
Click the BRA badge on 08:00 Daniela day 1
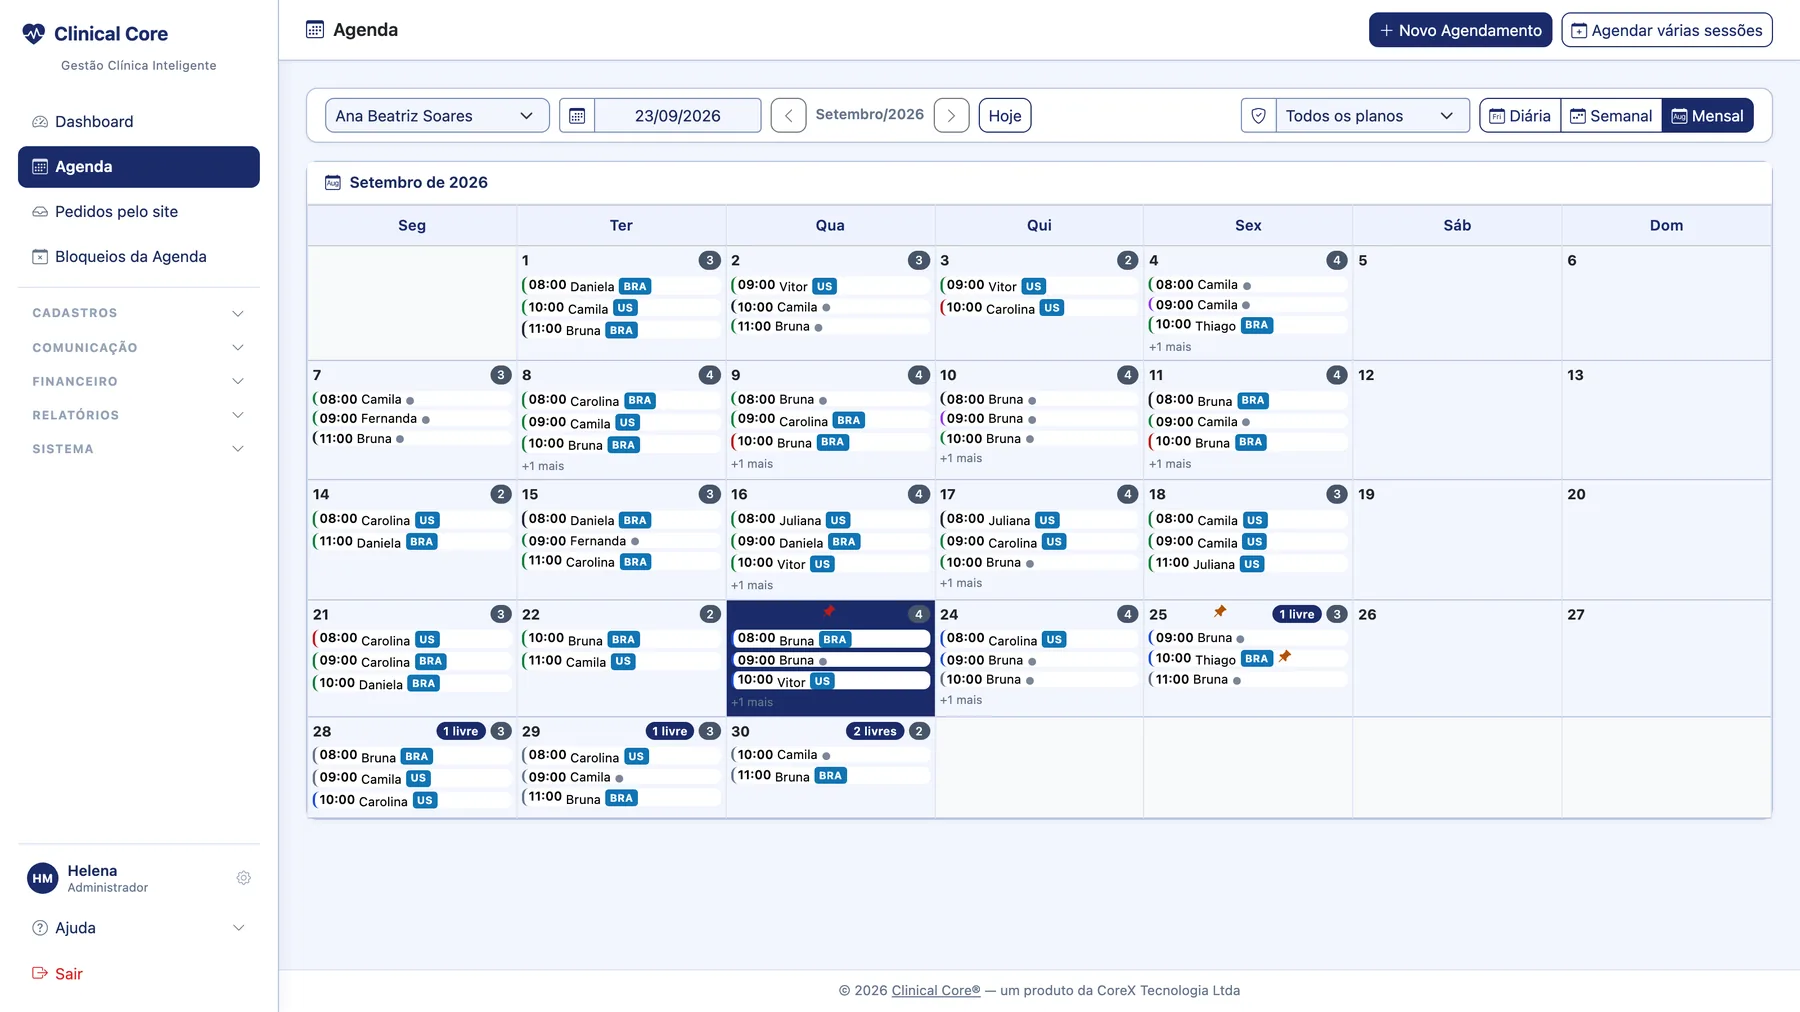(x=635, y=286)
